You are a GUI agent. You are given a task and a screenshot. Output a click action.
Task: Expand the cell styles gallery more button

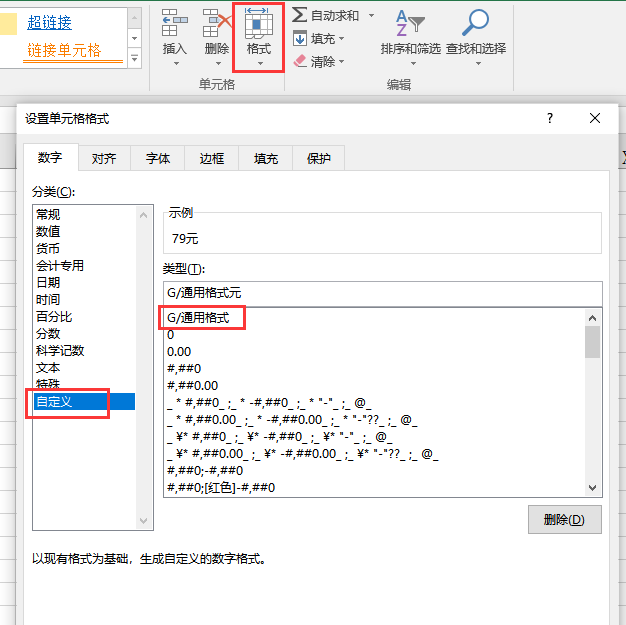coord(135,59)
